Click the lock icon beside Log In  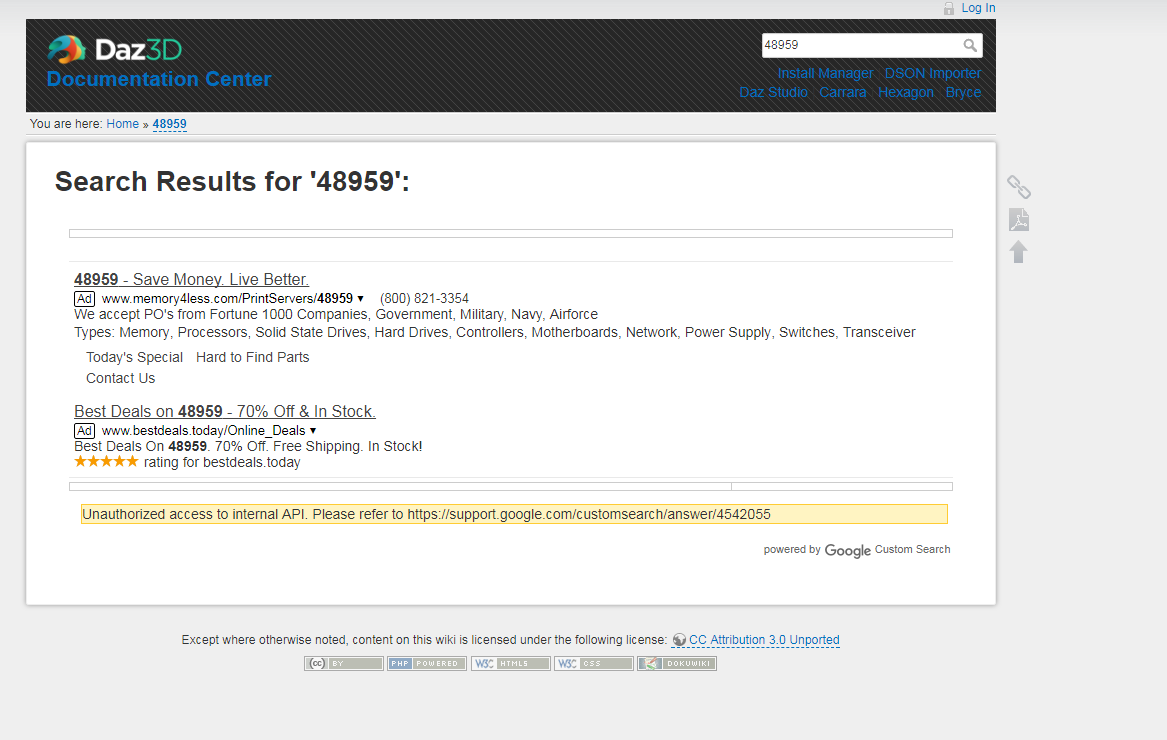point(949,8)
